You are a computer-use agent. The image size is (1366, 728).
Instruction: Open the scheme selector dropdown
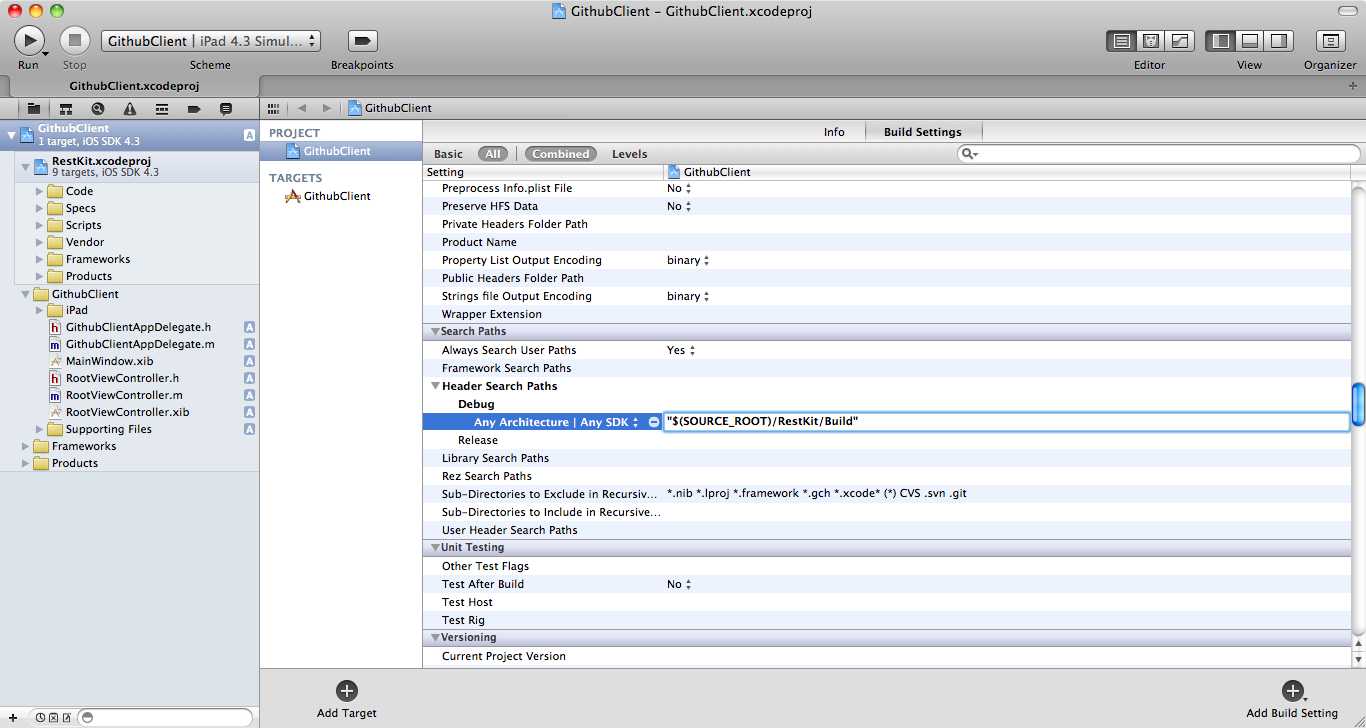coord(211,41)
